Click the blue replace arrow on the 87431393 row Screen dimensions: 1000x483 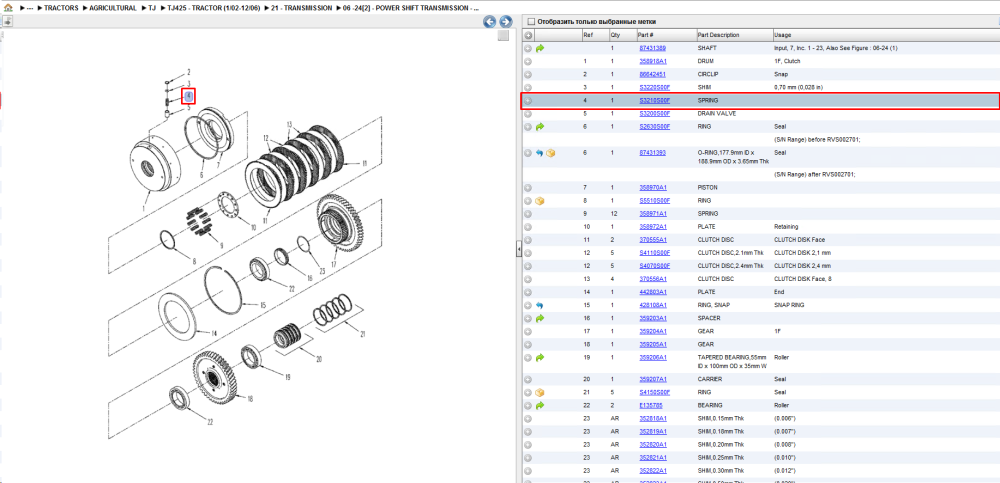point(540,153)
